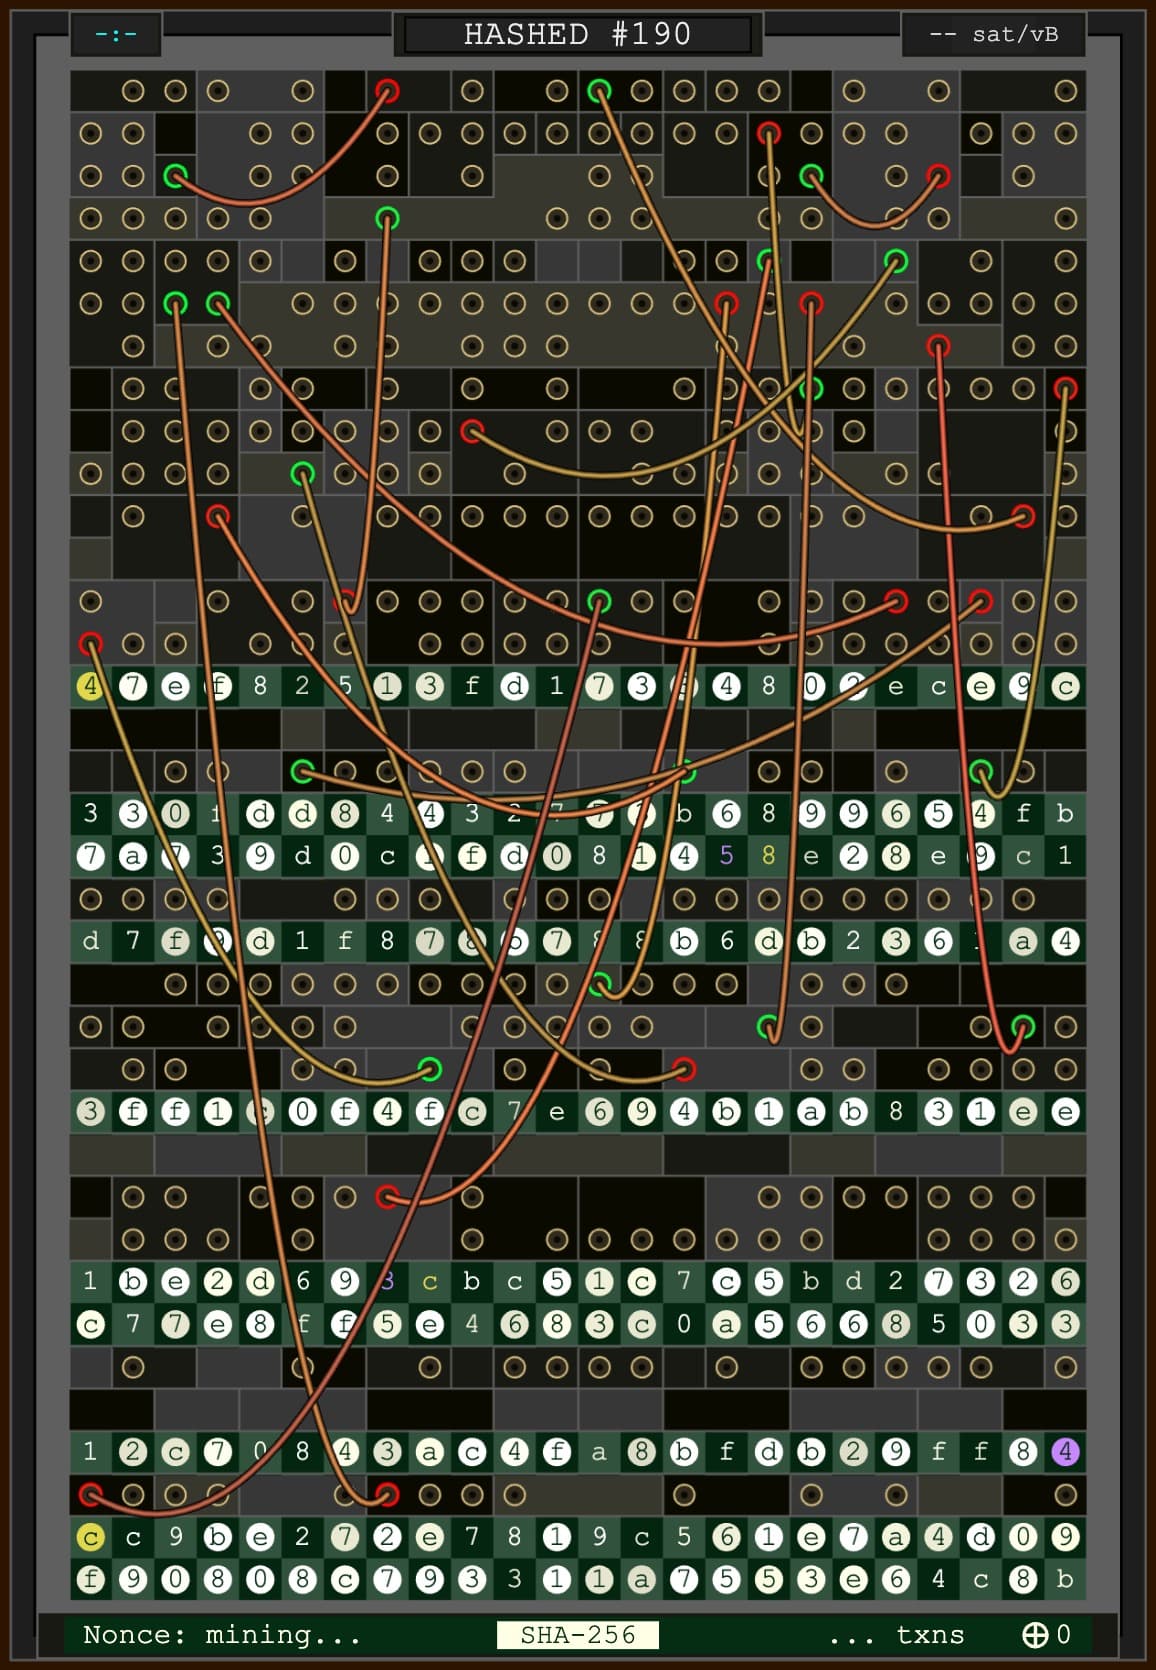The width and height of the screenshot is (1156, 1670).
Task: Click the 0 count next to the crosshair
Action: tap(1063, 1634)
